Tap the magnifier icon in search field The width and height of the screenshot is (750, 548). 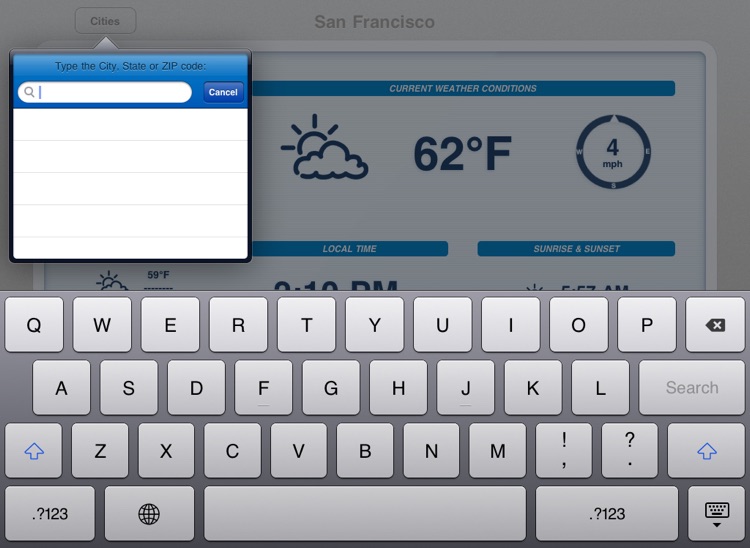tap(29, 92)
